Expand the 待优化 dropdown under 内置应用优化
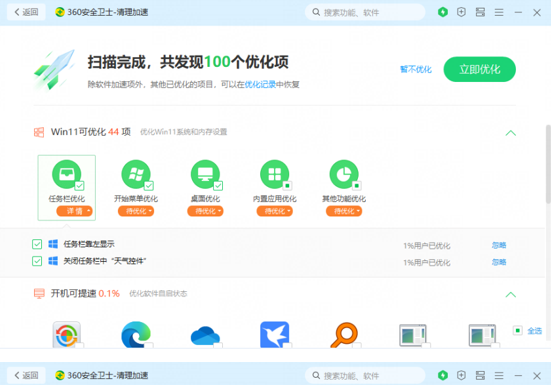The width and height of the screenshot is (551, 385). pos(274,211)
